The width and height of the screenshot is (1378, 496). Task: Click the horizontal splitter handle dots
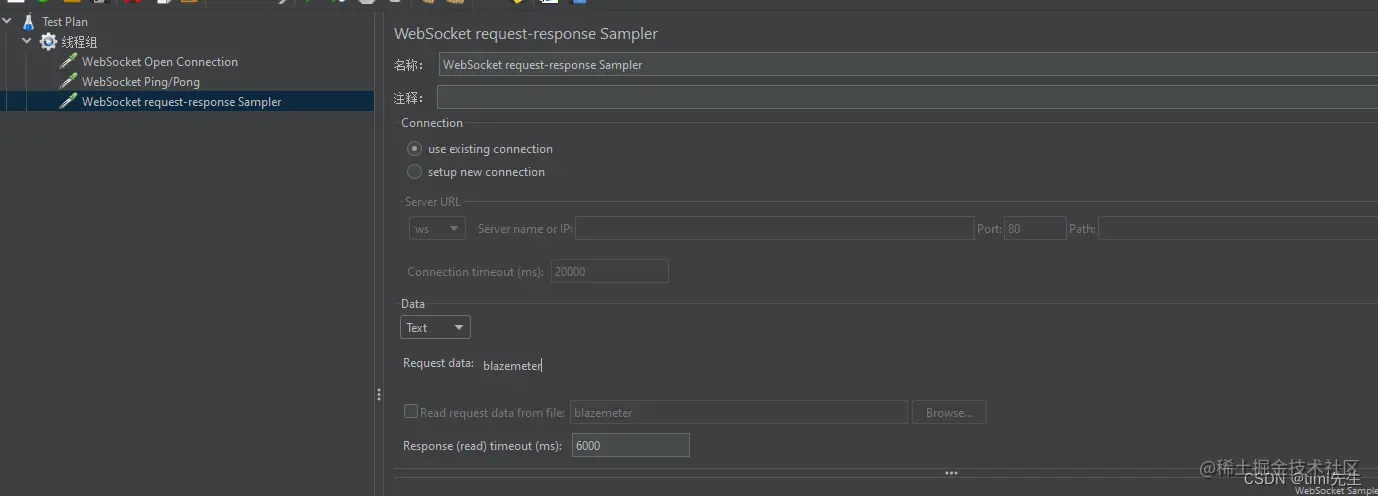tap(951, 473)
